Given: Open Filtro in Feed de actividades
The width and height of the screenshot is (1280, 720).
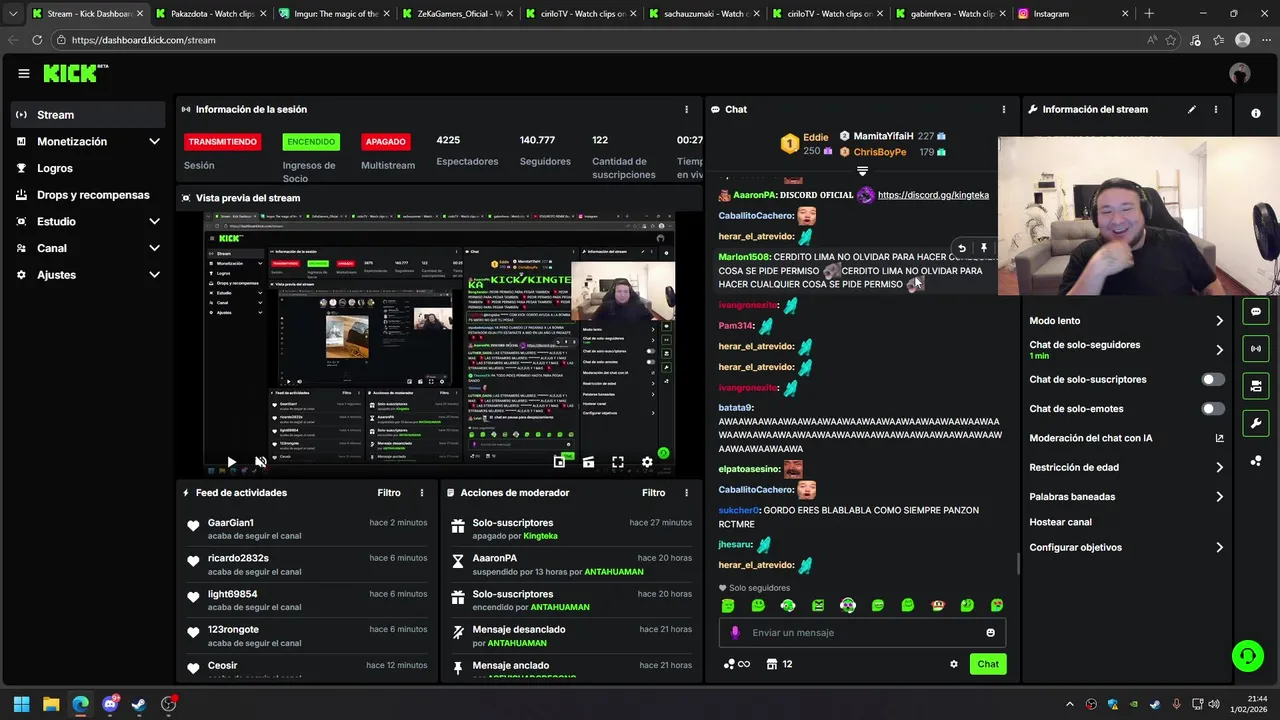Looking at the screenshot, I should click(389, 493).
